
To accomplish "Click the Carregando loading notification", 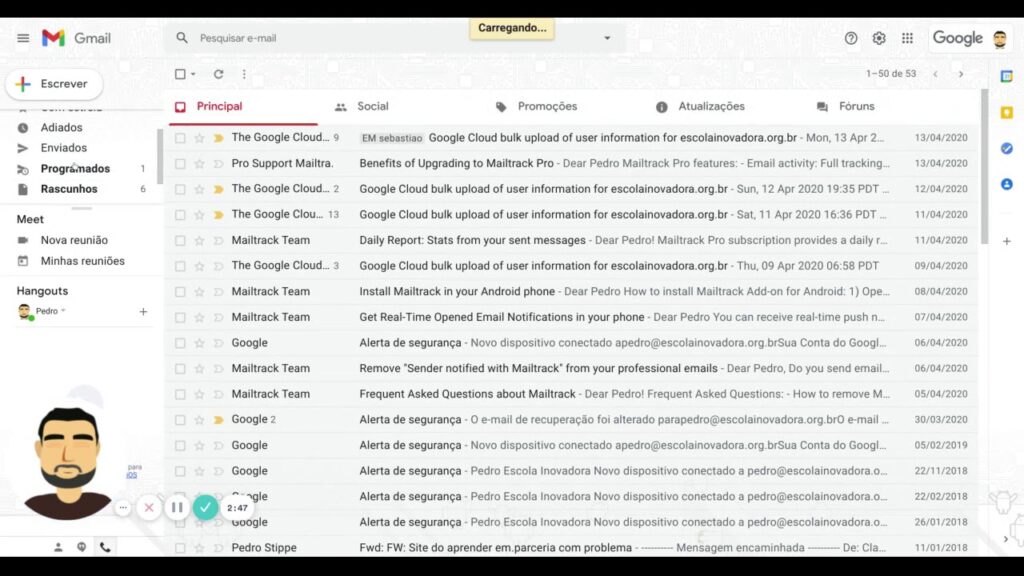I will click(512, 28).
